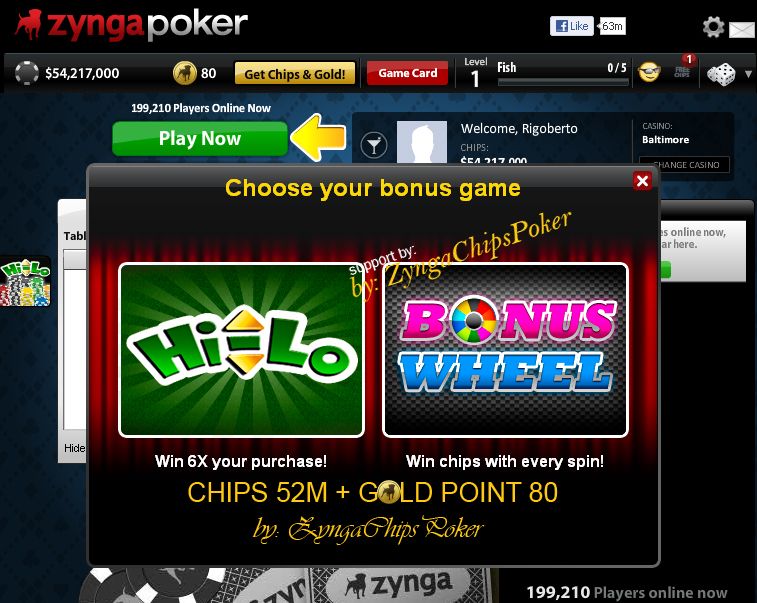
Task: Open the Hi-Lo sidebar game icon
Action: tap(25, 282)
